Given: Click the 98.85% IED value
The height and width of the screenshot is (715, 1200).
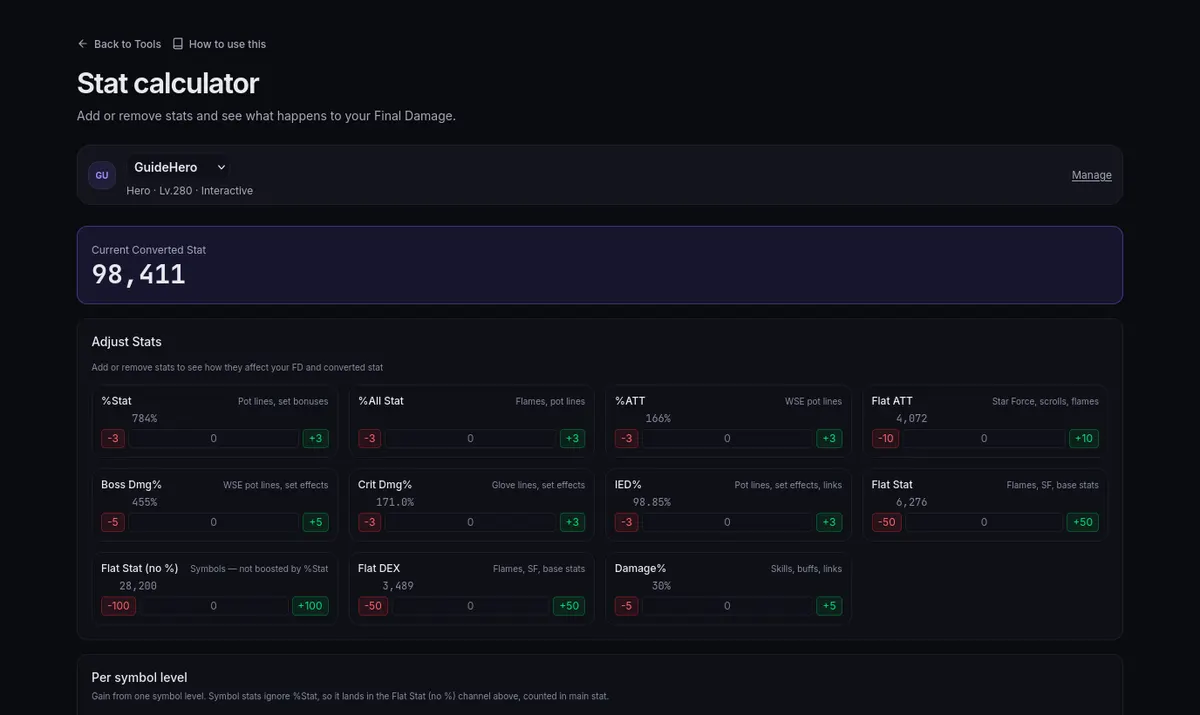Looking at the screenshot, I should (x=651, y=502).
